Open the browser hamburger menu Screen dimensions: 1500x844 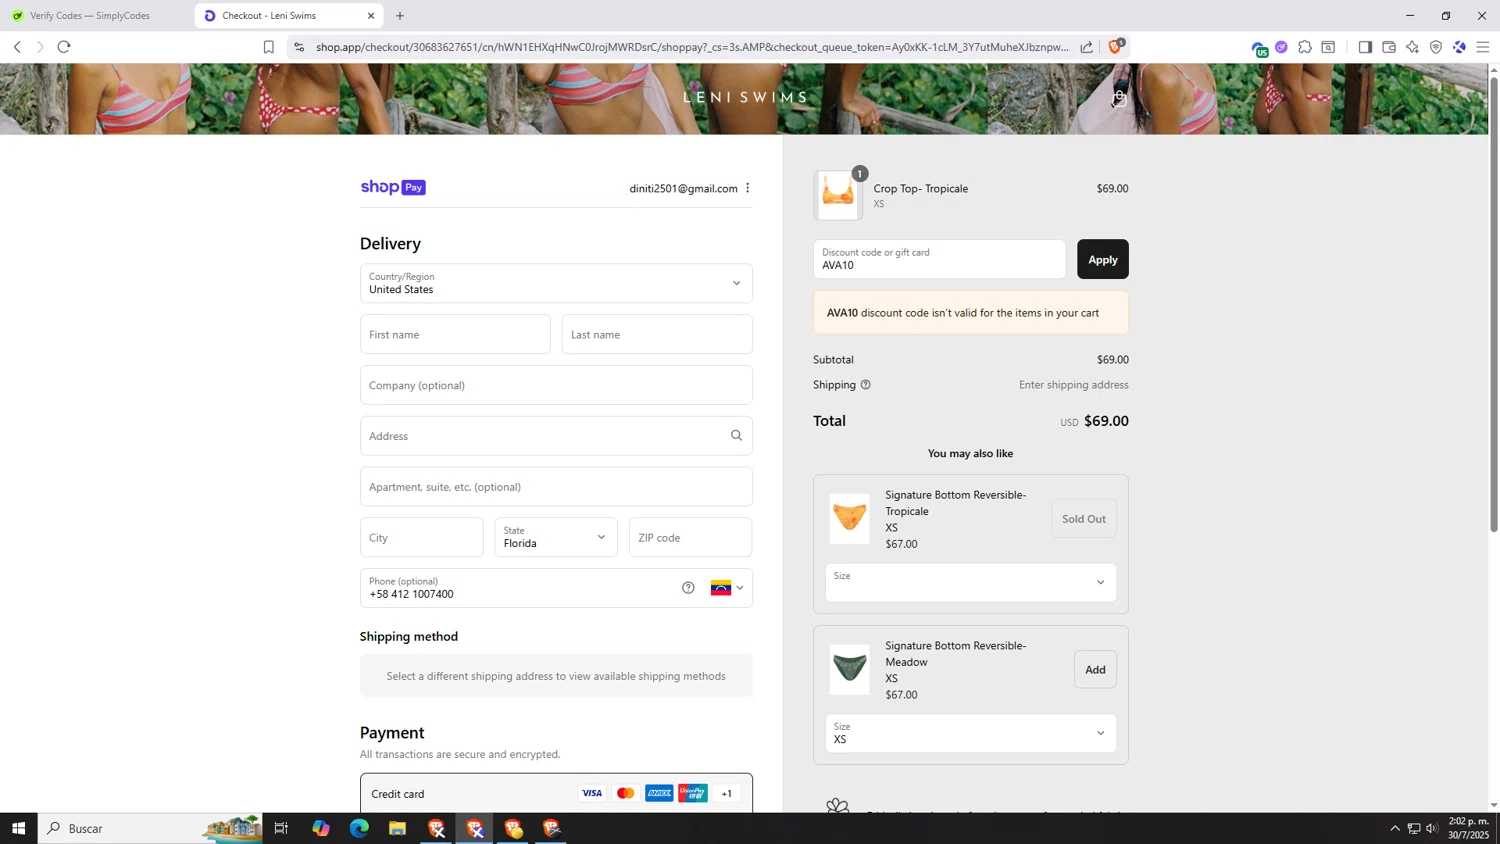click(1483, 47)
